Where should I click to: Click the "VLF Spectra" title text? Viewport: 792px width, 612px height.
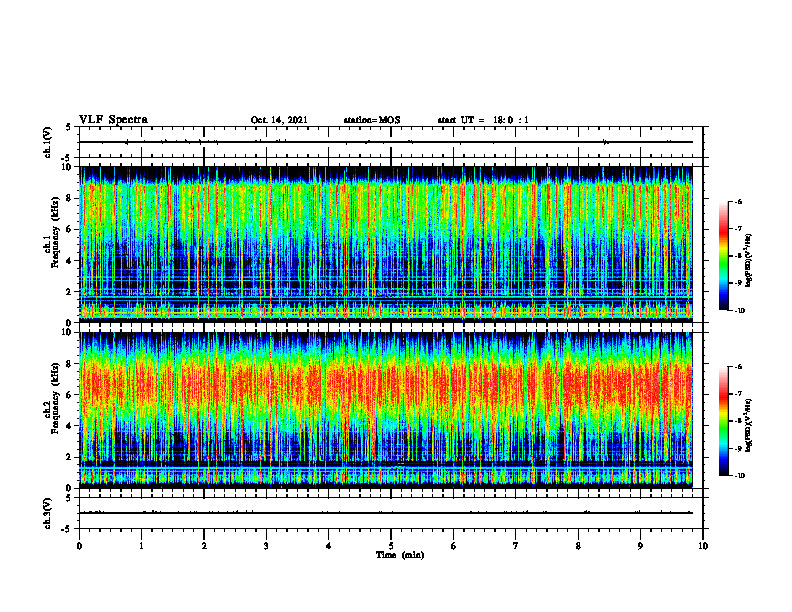point(113,120)
